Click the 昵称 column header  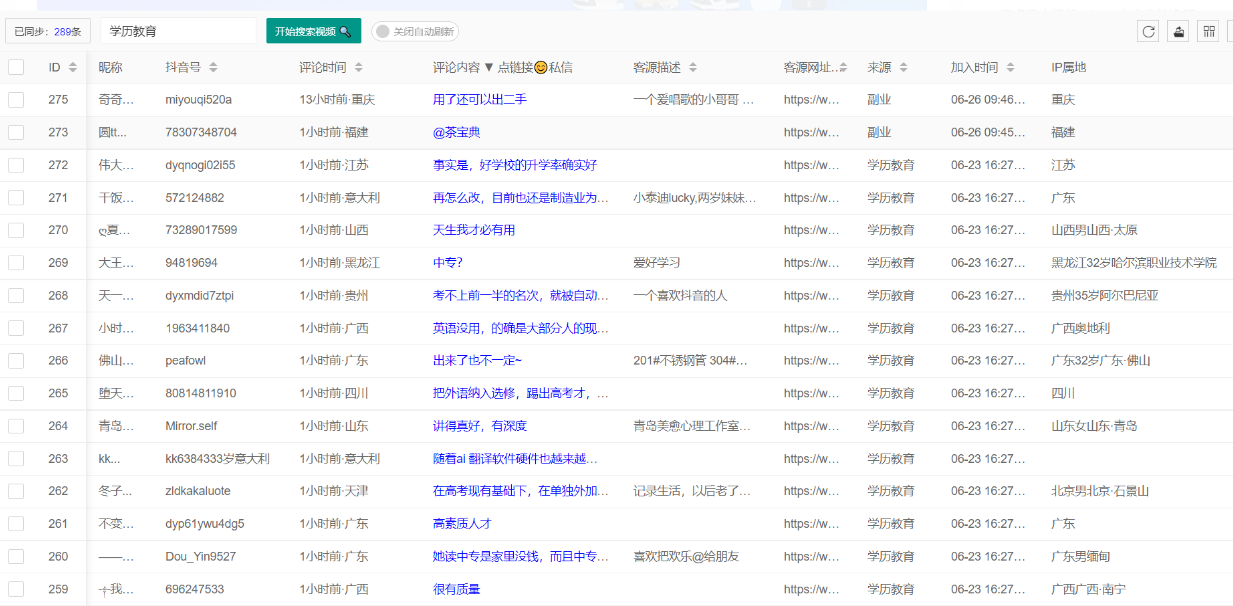tap(110, 67)
